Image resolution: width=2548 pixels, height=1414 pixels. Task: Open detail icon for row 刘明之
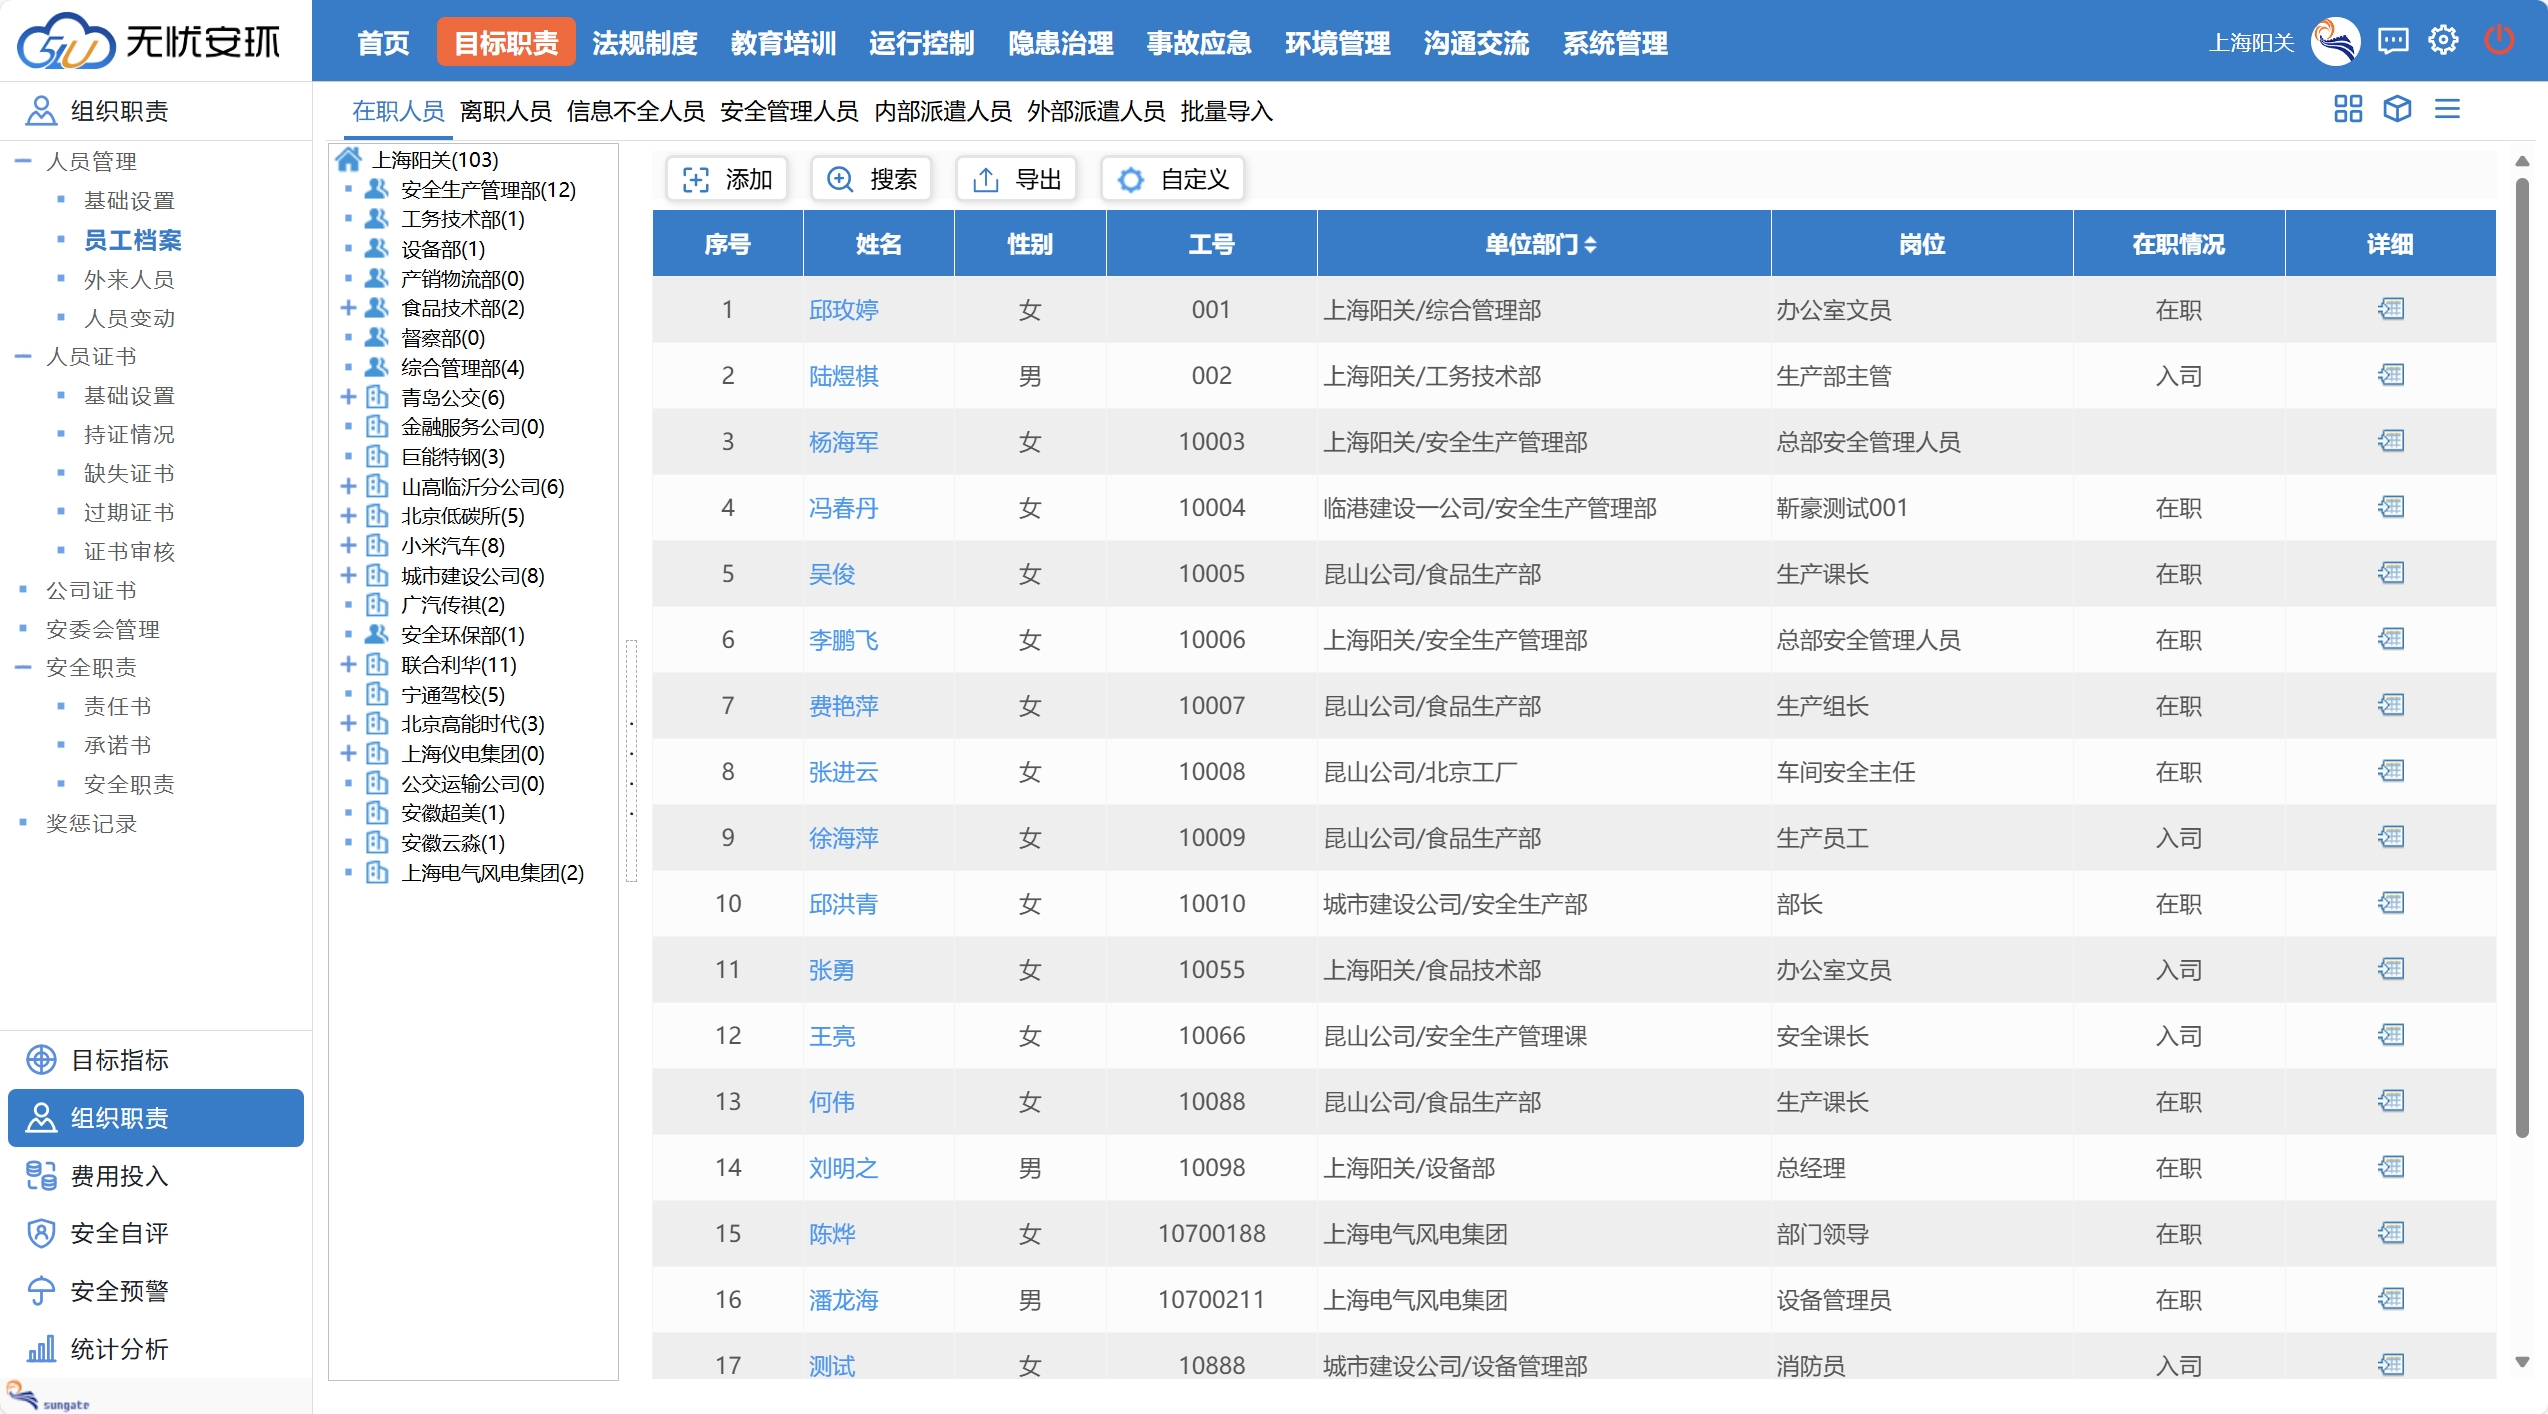2390,1167
